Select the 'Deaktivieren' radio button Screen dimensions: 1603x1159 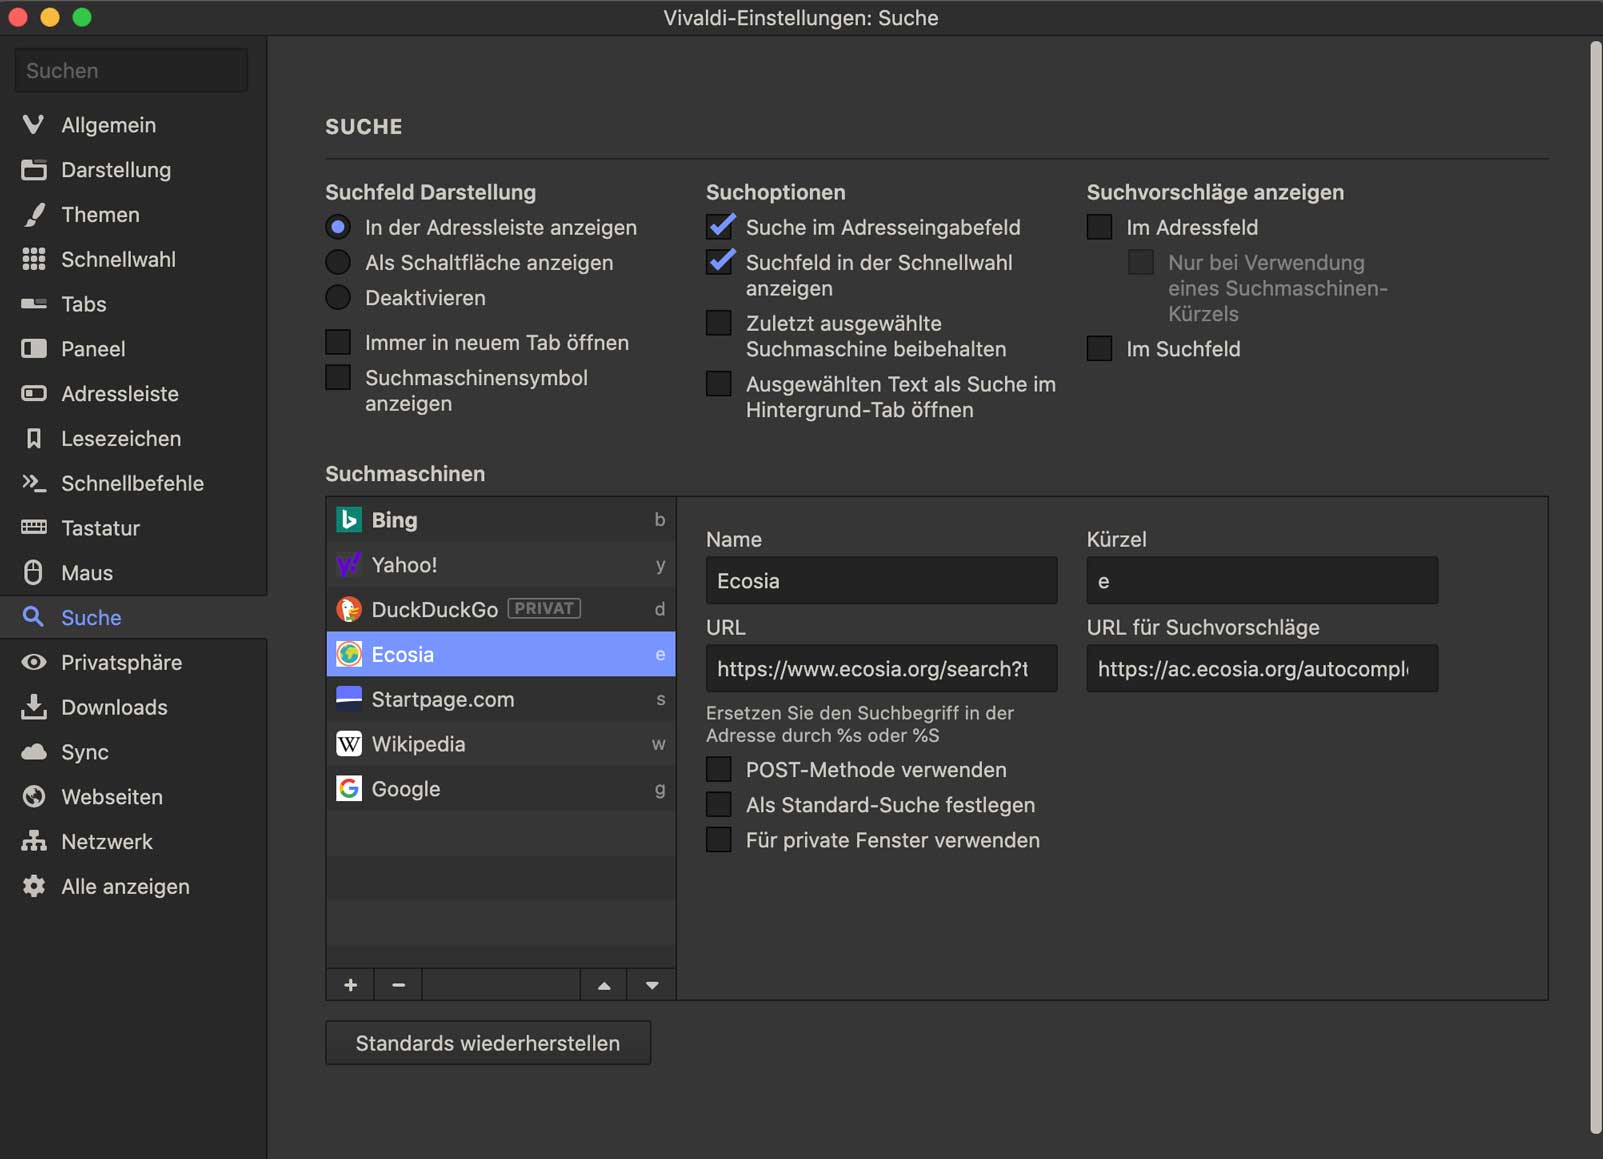(x=338, y=297)
